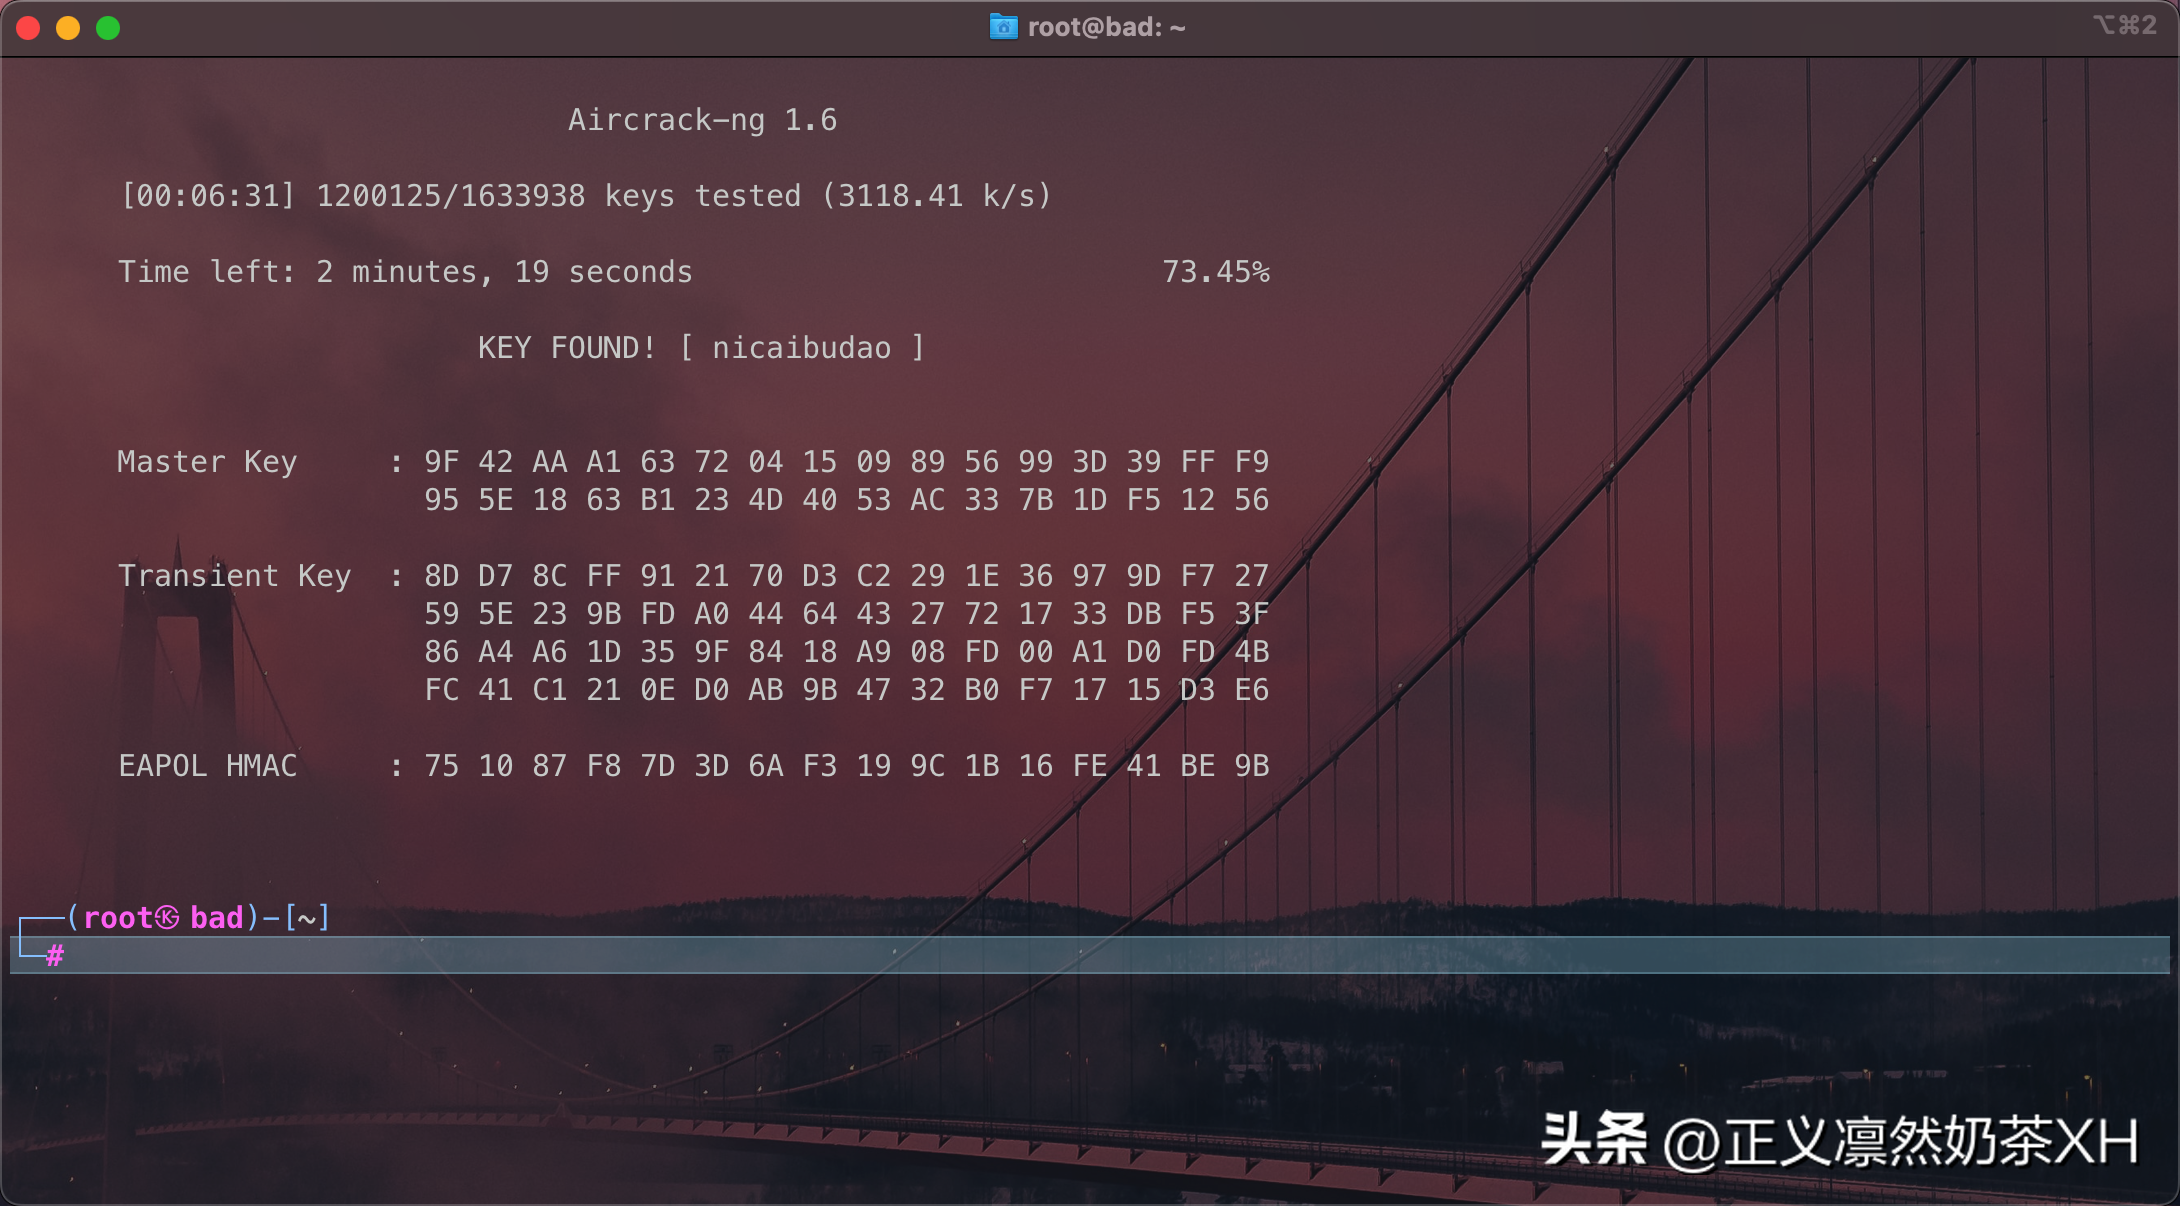Viewport: 2180px width, 1206px height.
Task: Click the KEY FOUND! text
Action: 566,348
